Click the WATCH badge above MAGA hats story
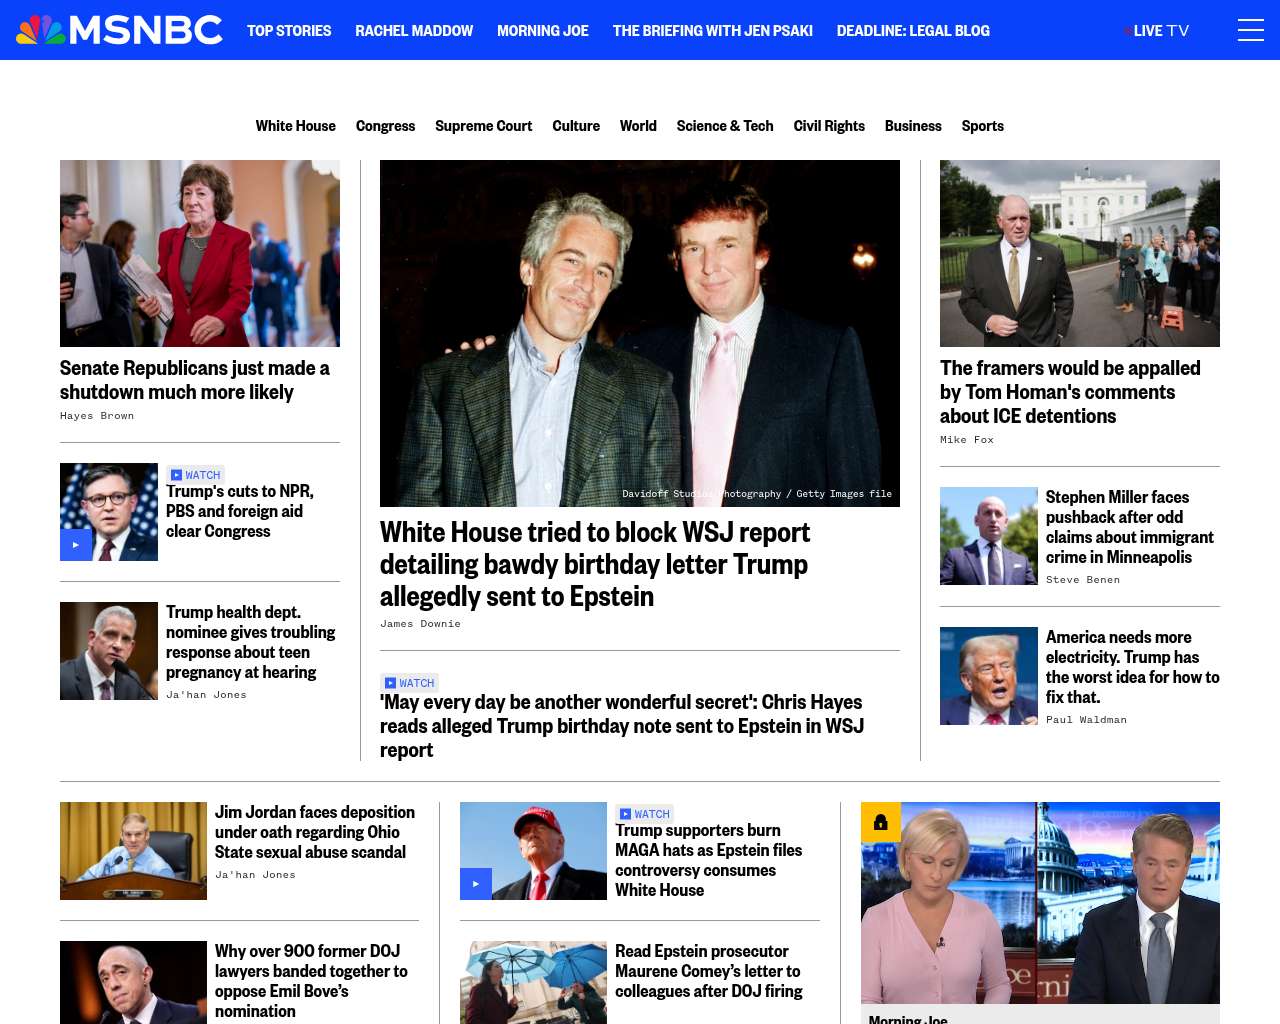 [645, 814]
